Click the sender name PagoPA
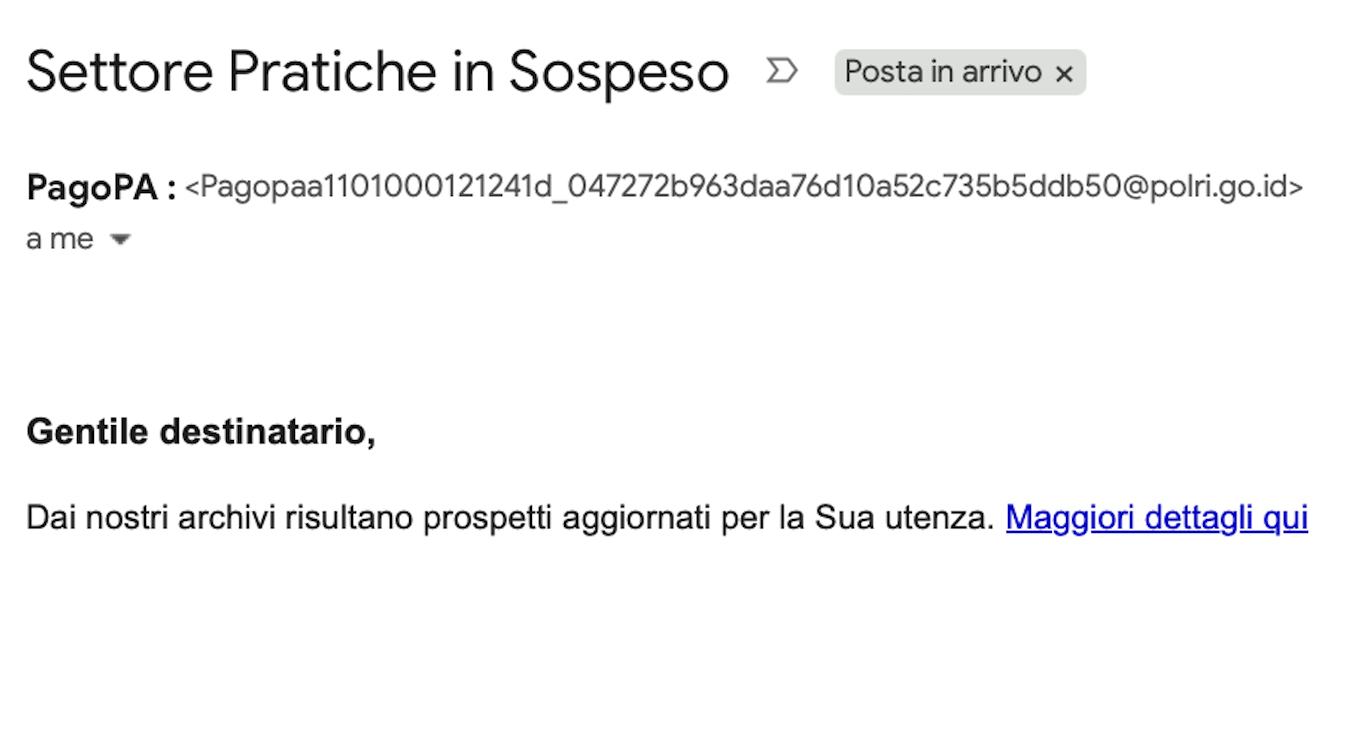1368x733 pixels. click(92, 187)
